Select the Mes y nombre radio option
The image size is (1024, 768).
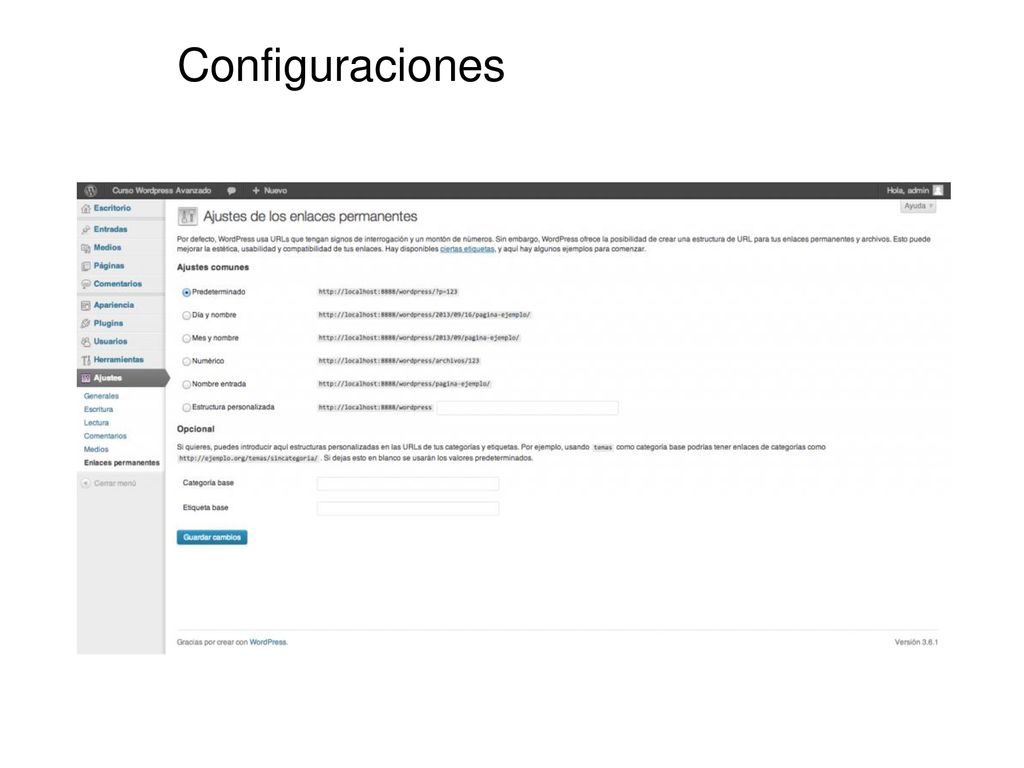187,338
